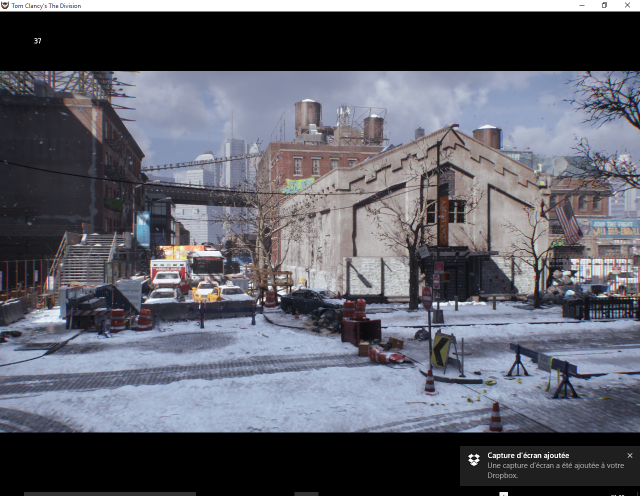
Task: Click the 'Tom Clancy's The Division' window title
Action: pos(46,6)
